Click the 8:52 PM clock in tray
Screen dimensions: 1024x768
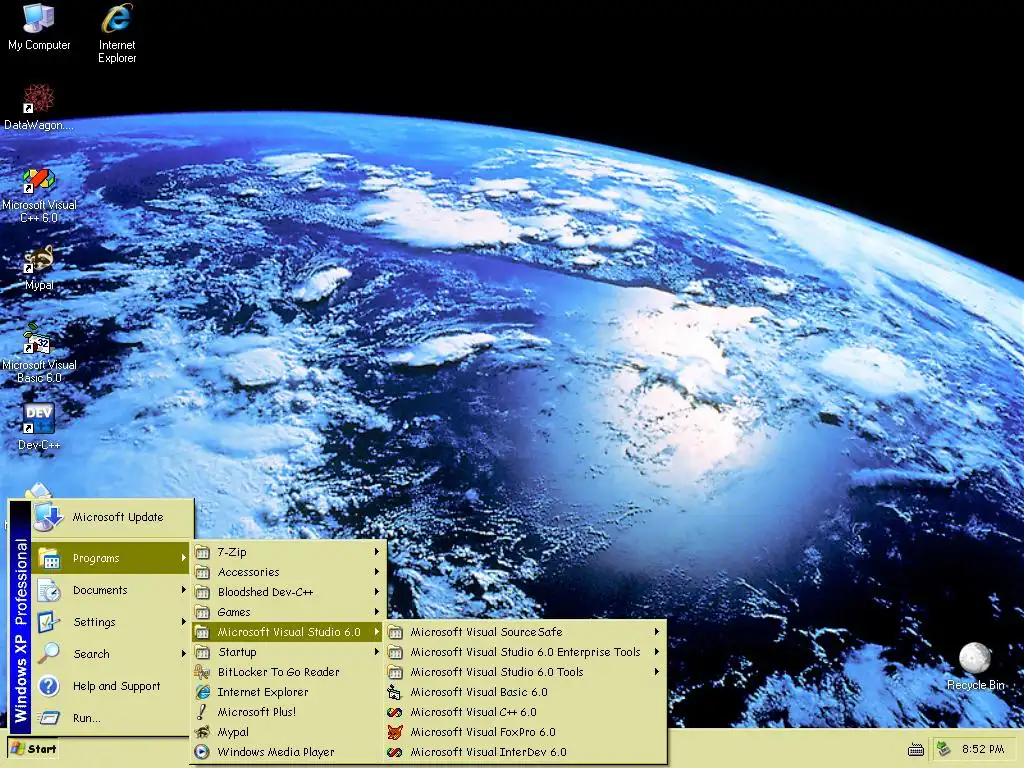pos(983,749)
